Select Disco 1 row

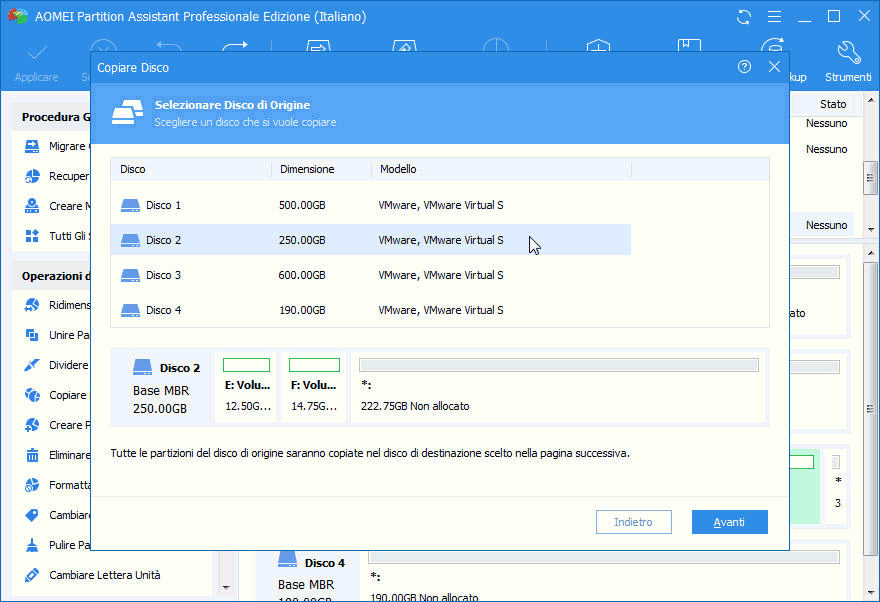370,205
